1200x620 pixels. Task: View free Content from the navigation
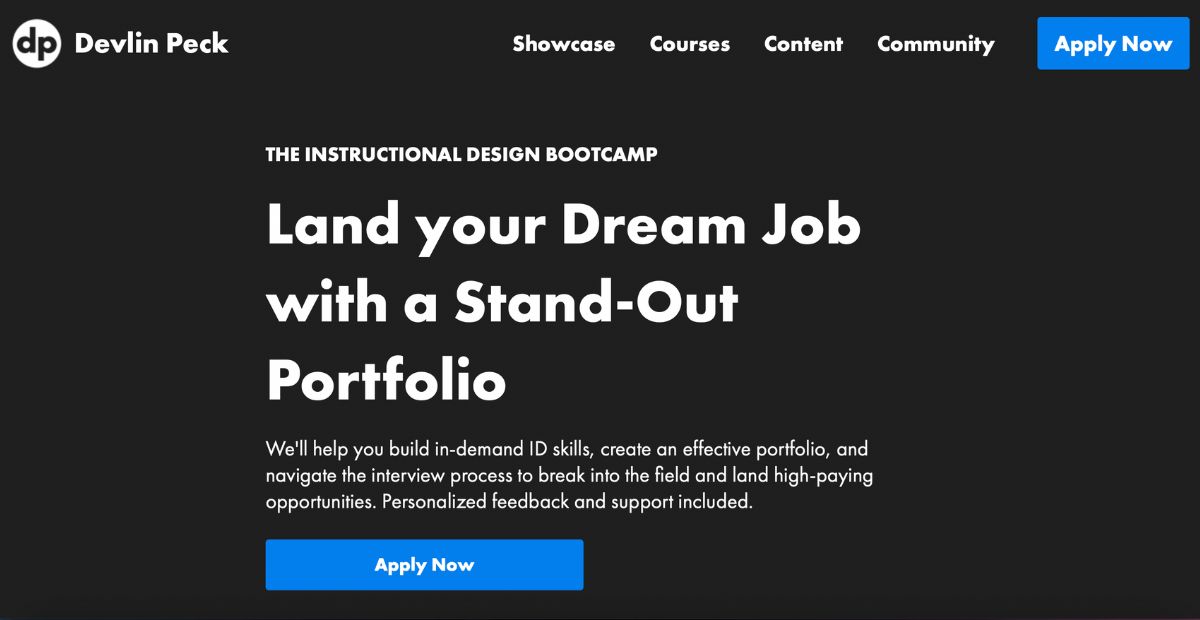(803, 44)
